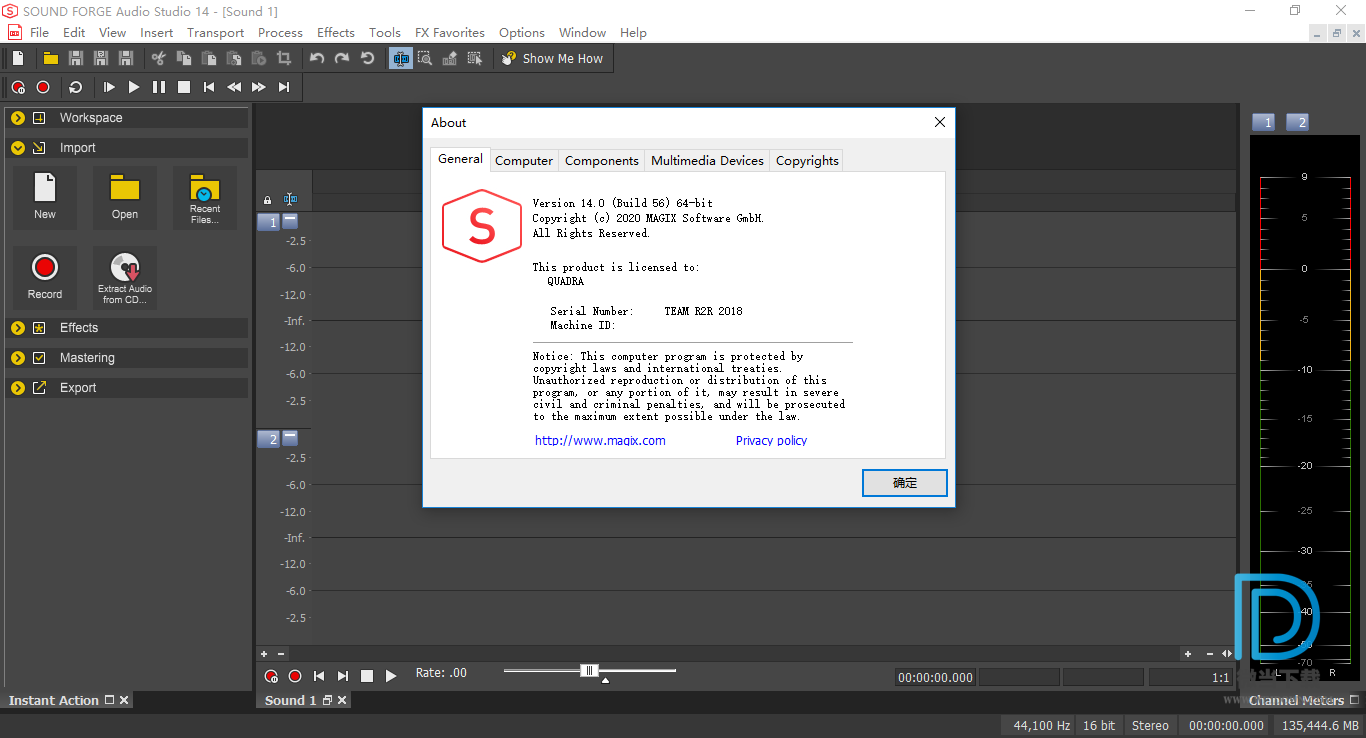1366x738 pixels.
Task: Click Pause in the transport toolbar
Action: pos(159,87)
